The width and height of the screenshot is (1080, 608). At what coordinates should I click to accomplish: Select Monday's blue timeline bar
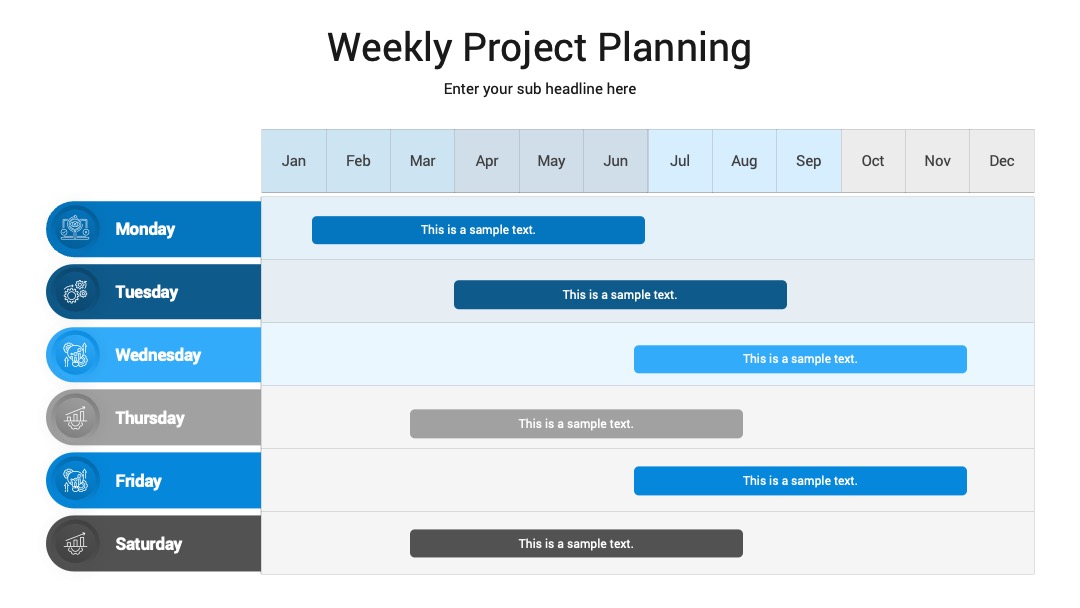[478, 230]
